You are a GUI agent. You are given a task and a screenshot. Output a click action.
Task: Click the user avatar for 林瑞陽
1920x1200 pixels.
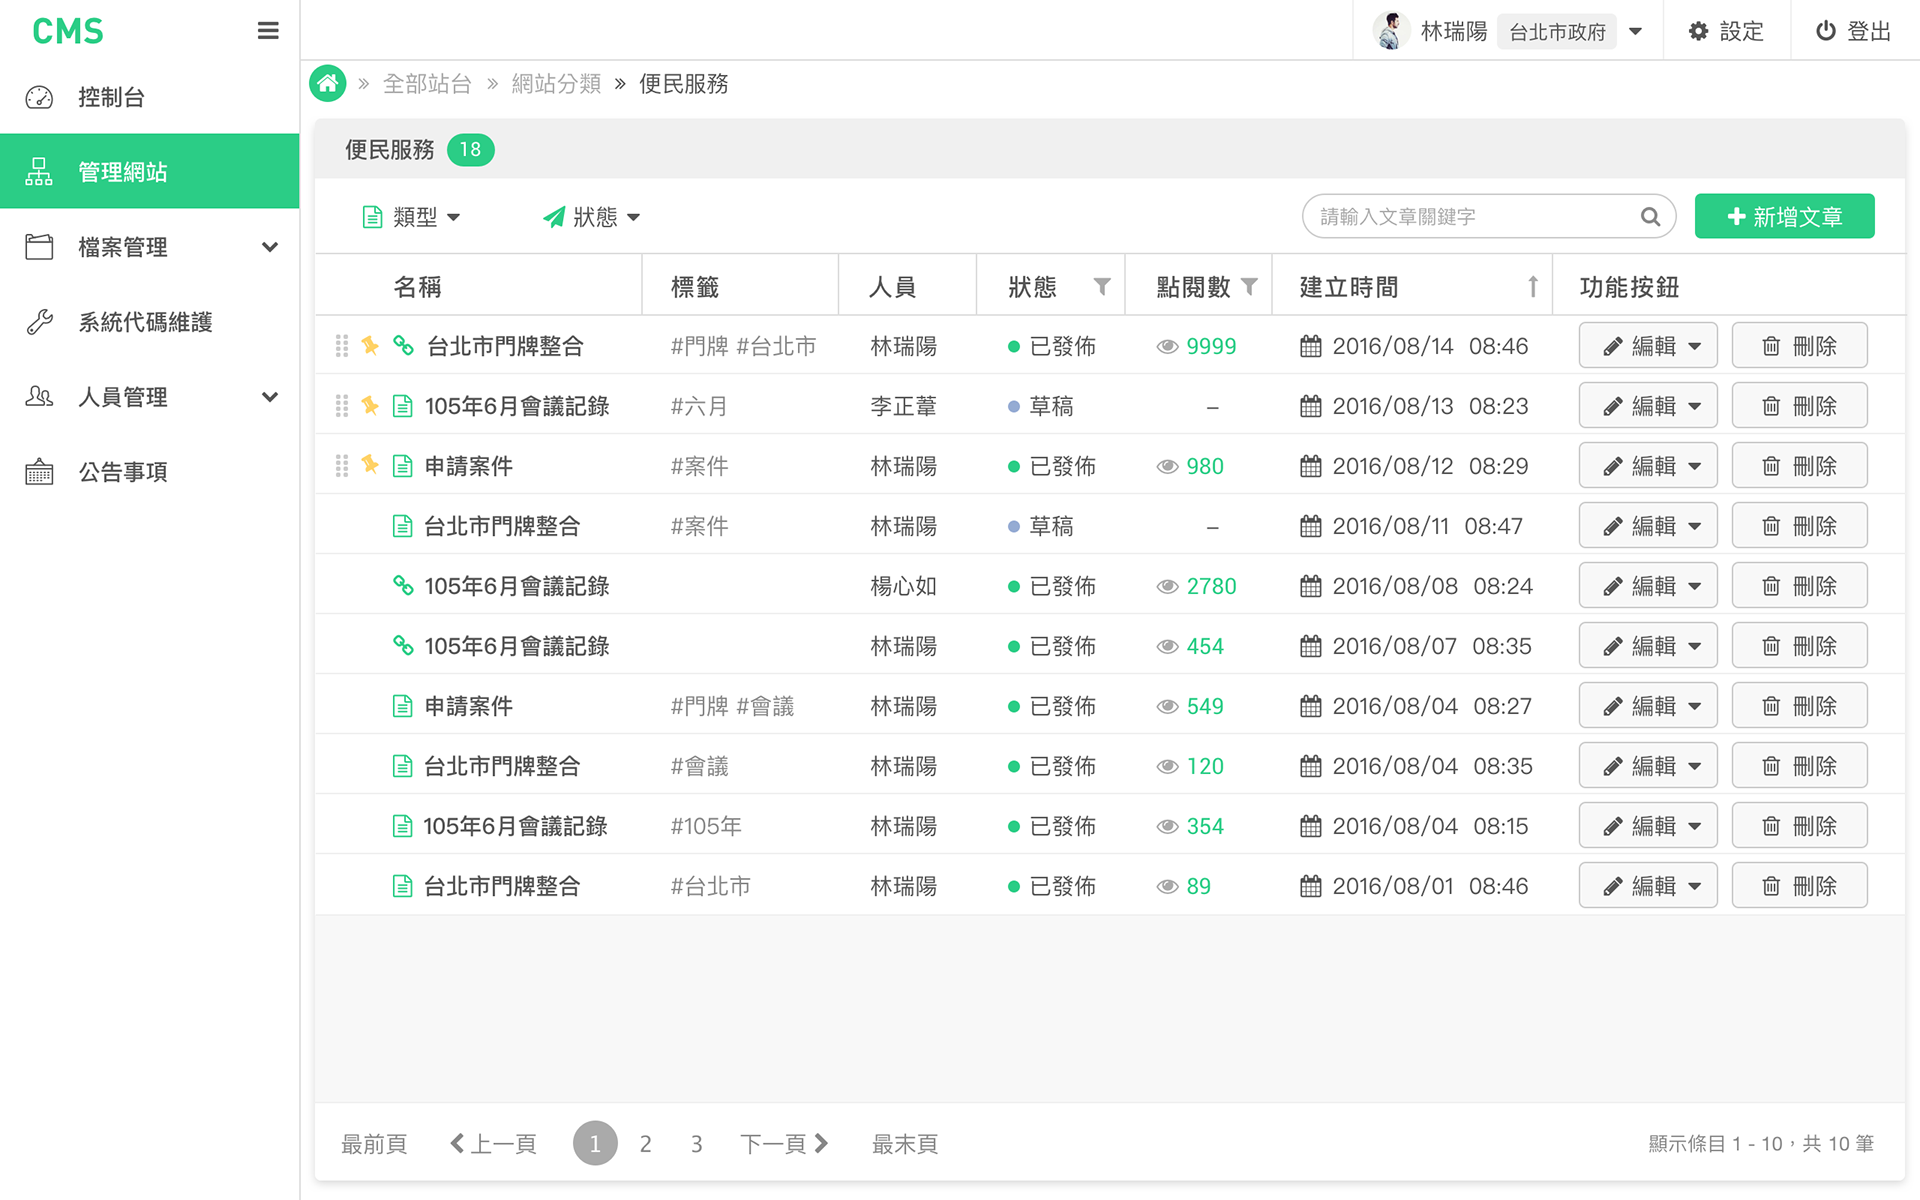point(1390,31)
